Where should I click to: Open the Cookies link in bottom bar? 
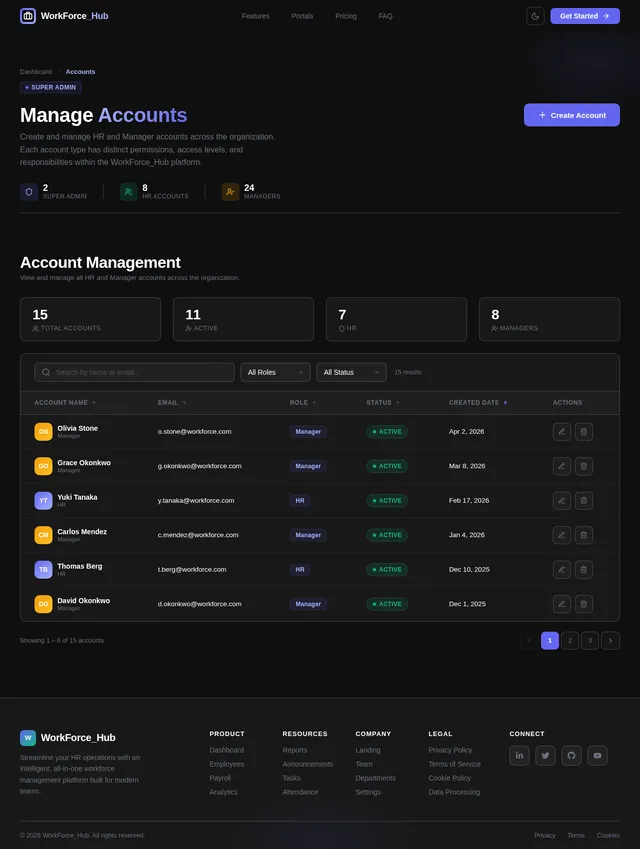tap(608, 835)
